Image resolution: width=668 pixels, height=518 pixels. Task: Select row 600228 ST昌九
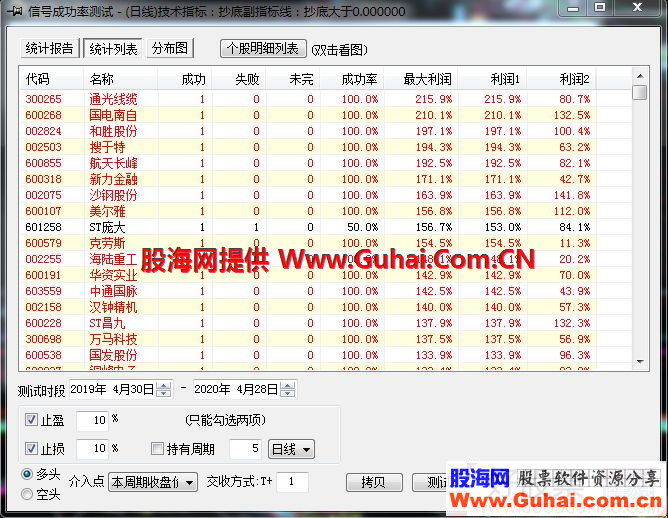pos(326,323)
